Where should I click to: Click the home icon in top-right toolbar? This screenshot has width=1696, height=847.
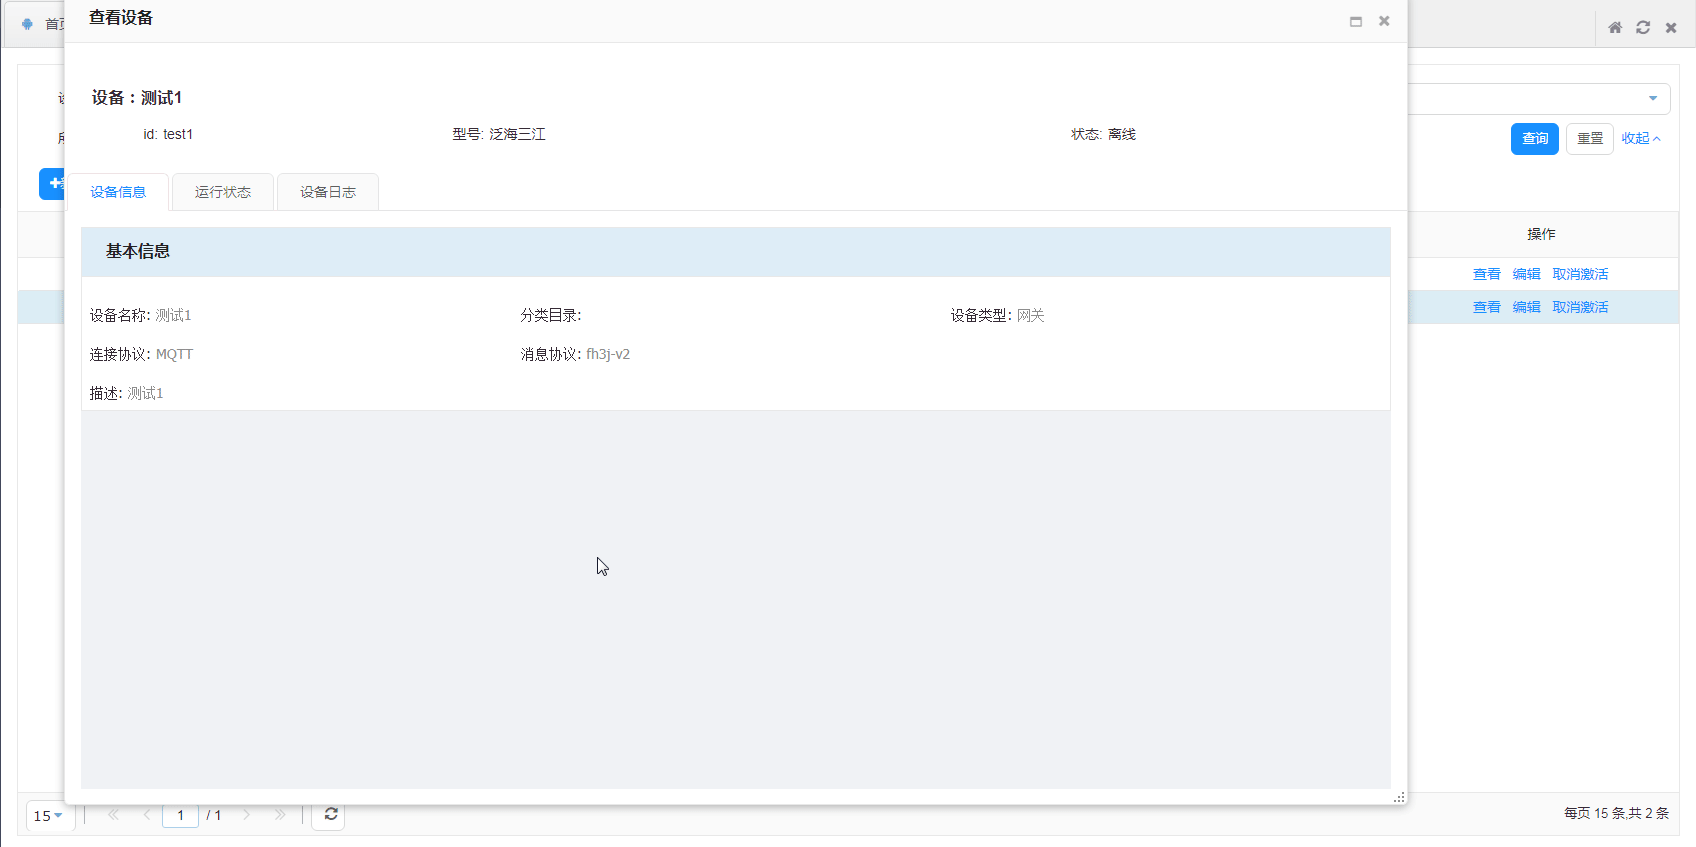1615,28
